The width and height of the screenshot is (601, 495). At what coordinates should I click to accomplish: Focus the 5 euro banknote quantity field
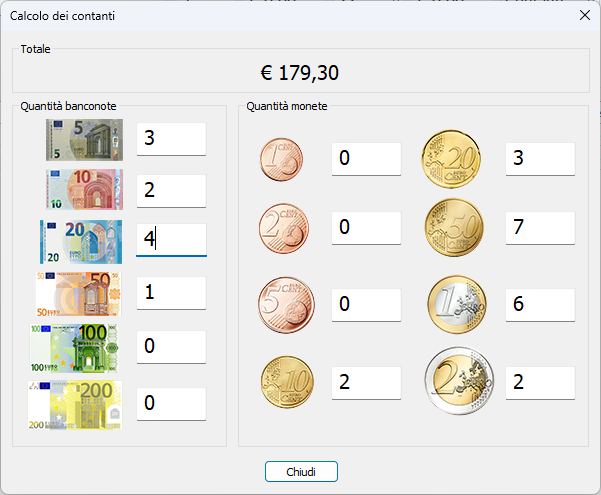(x=171, y=139)
